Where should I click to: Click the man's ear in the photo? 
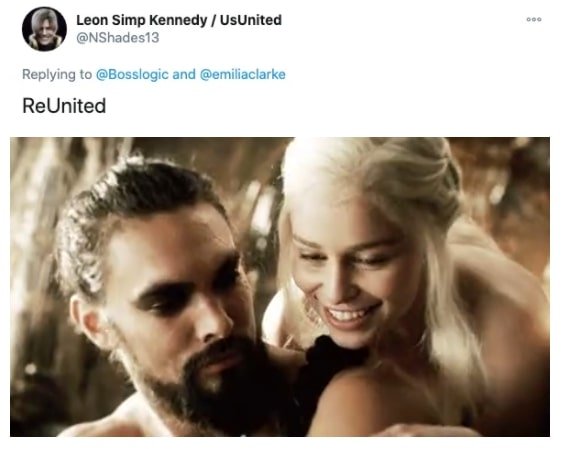click(86, 318)
